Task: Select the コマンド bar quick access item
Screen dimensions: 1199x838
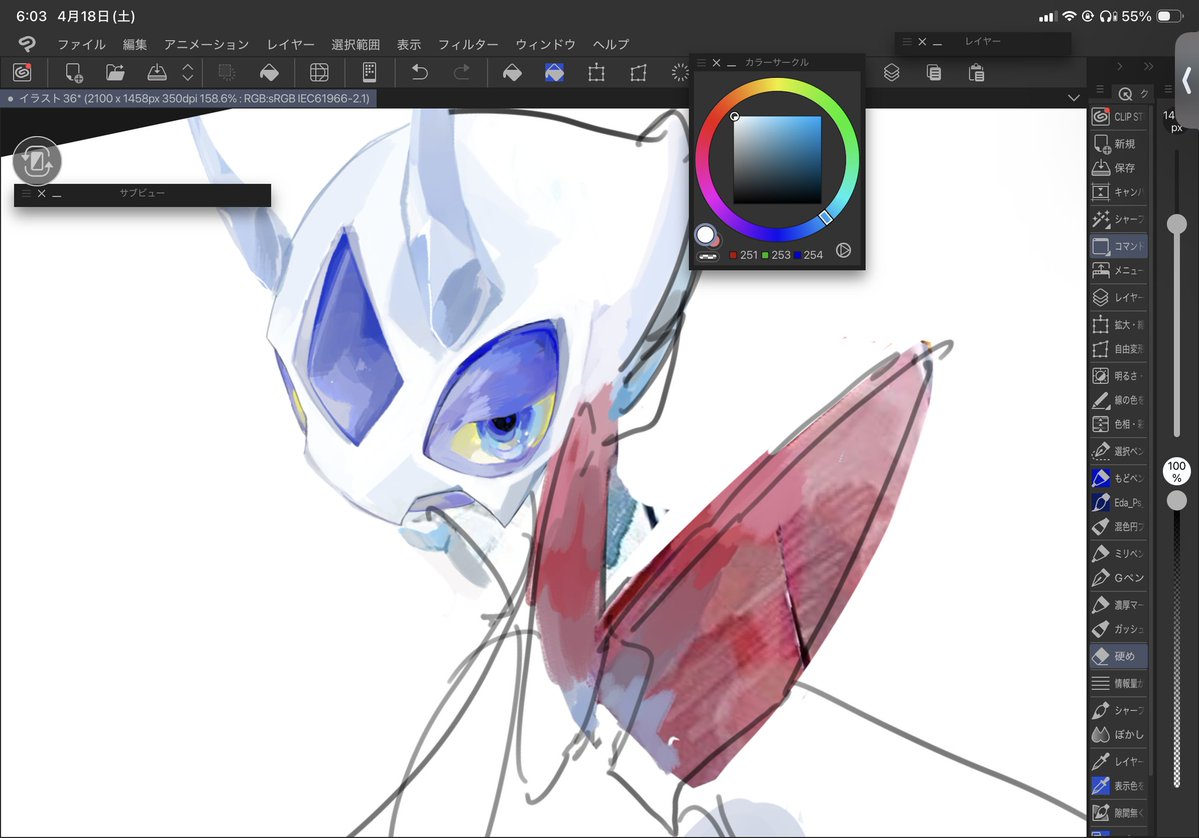Action: pos(1119,246)
